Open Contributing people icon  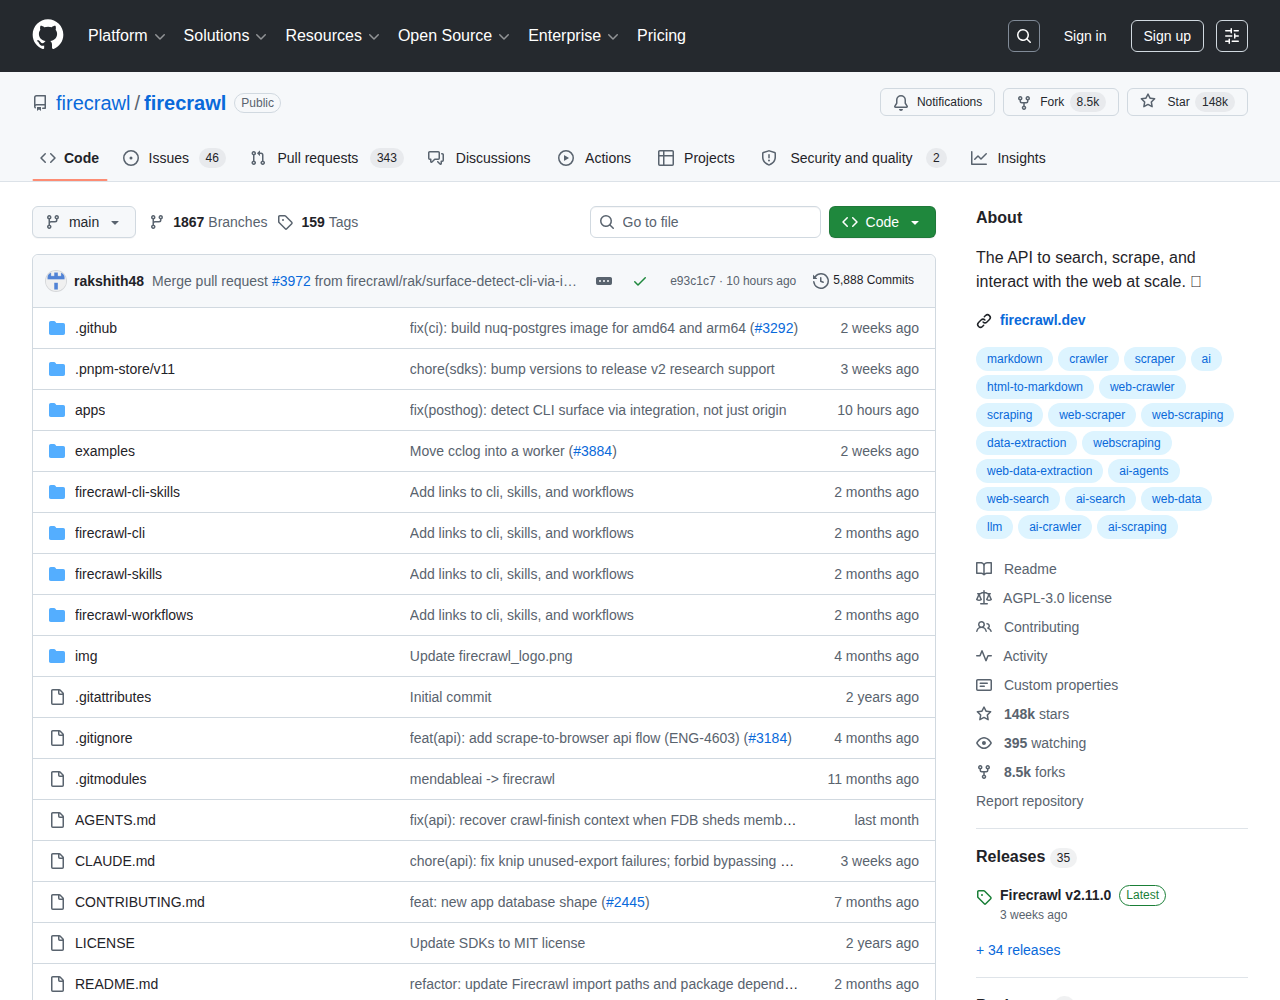click(984, 627)
